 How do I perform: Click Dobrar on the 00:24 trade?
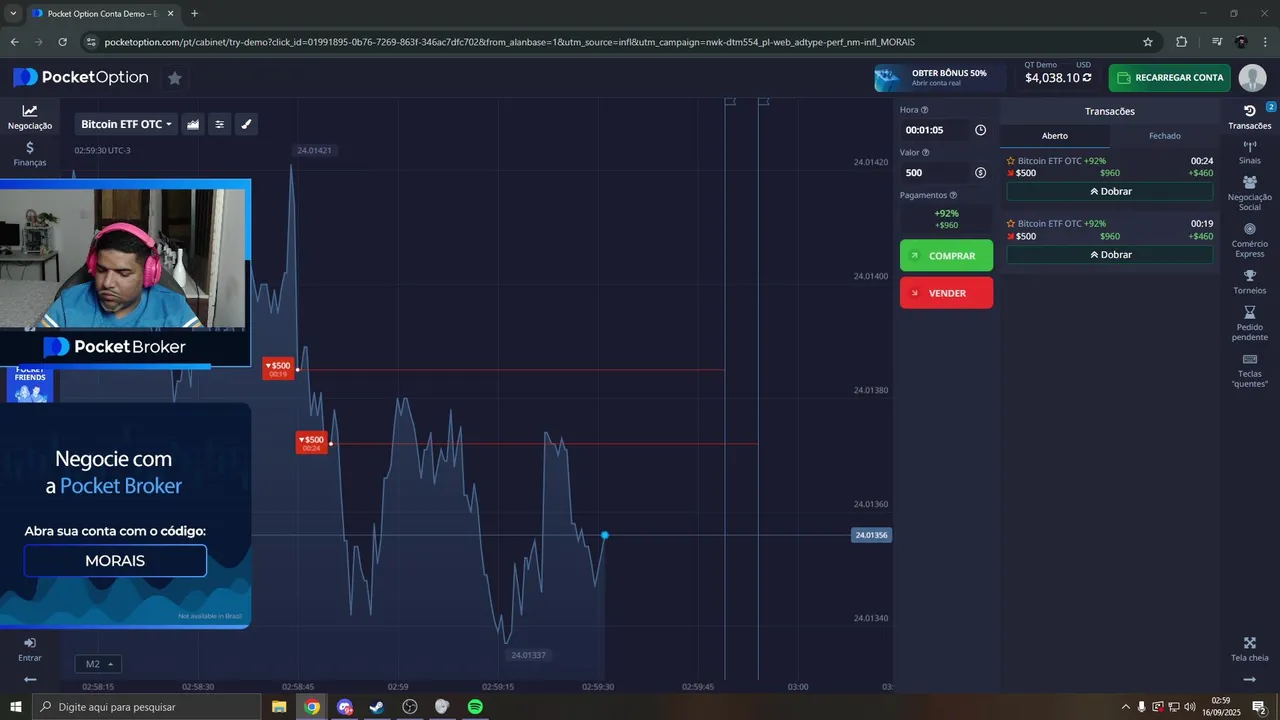(x=1110, y=191)
